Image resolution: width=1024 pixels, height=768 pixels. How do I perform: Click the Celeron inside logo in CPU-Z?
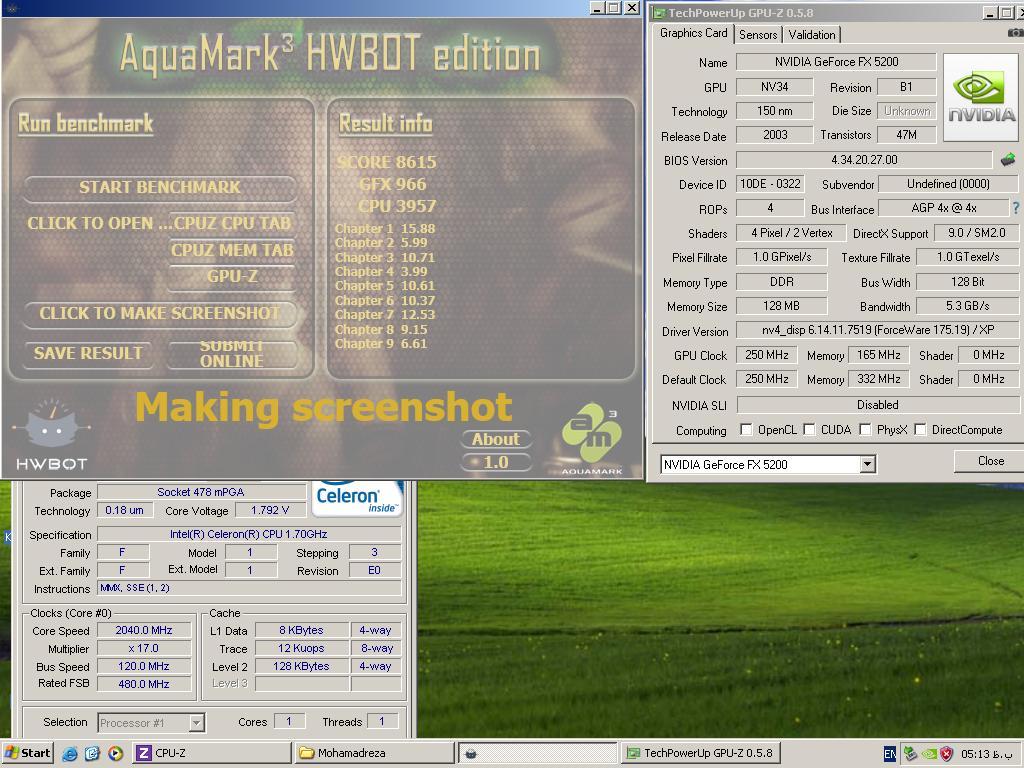tap(357, 499)
